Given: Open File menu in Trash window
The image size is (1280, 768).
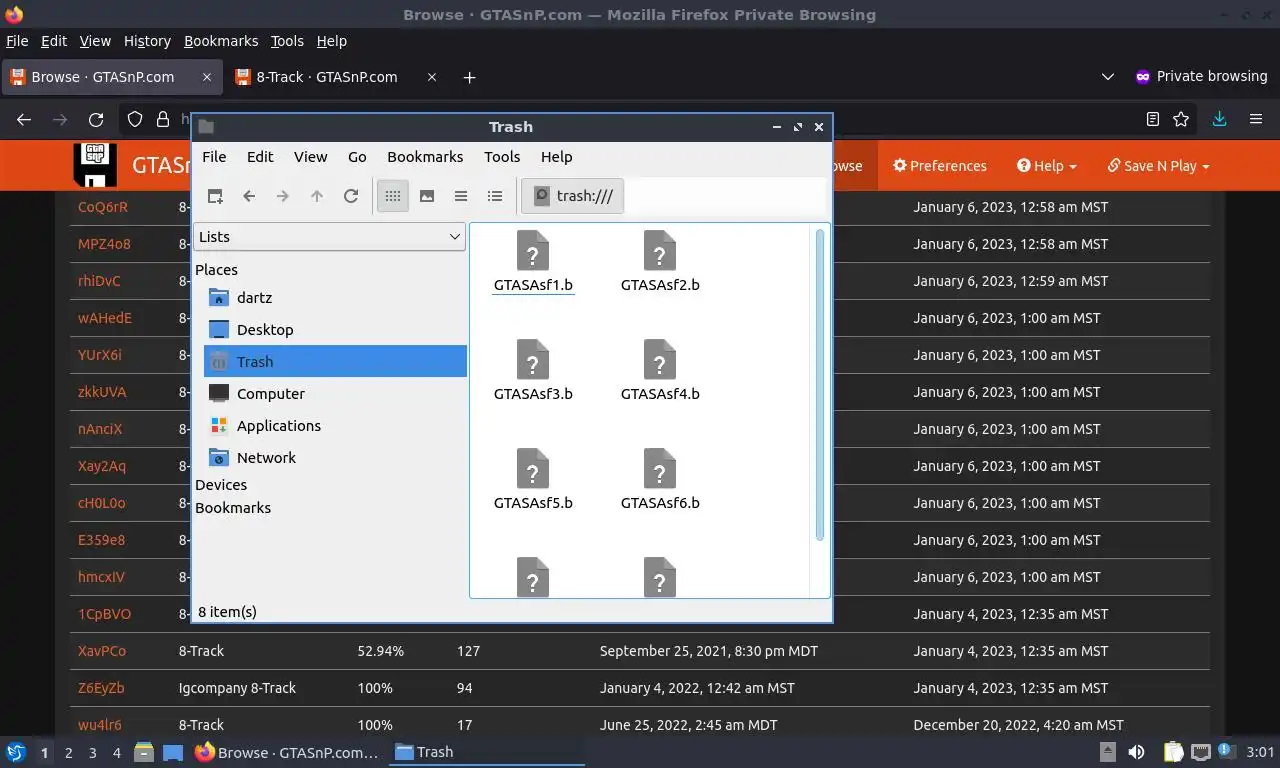Looking at the screenshot, I should 214,157.
